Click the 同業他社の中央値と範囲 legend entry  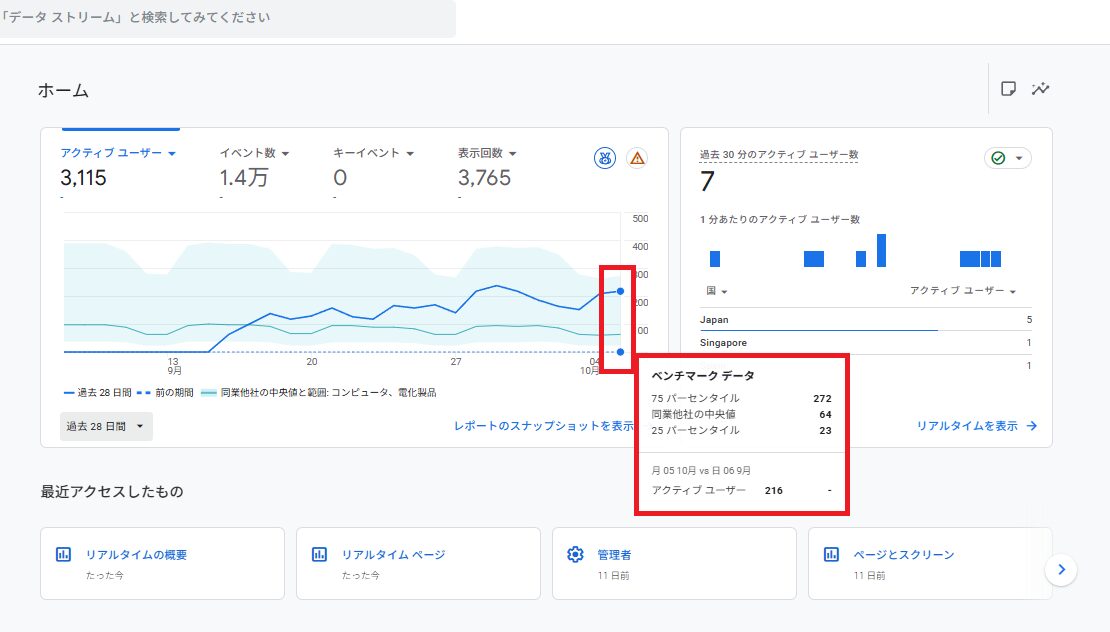(319, 392)
